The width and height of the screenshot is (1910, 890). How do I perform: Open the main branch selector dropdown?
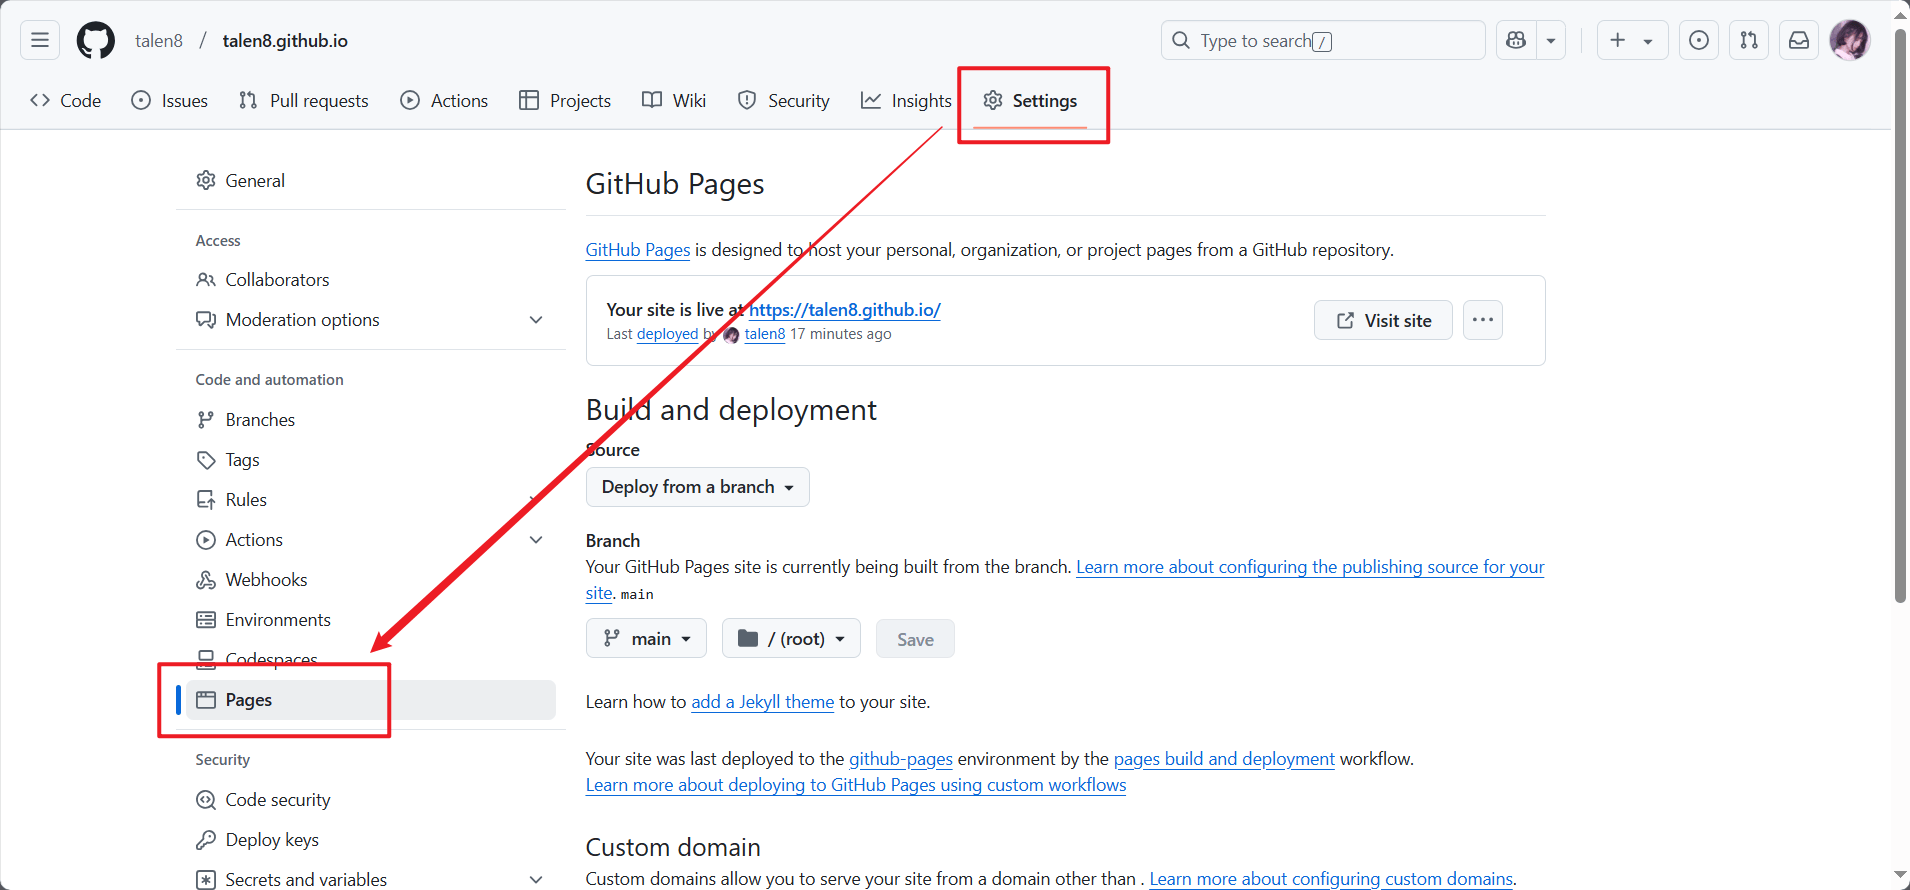coord(646,639)
